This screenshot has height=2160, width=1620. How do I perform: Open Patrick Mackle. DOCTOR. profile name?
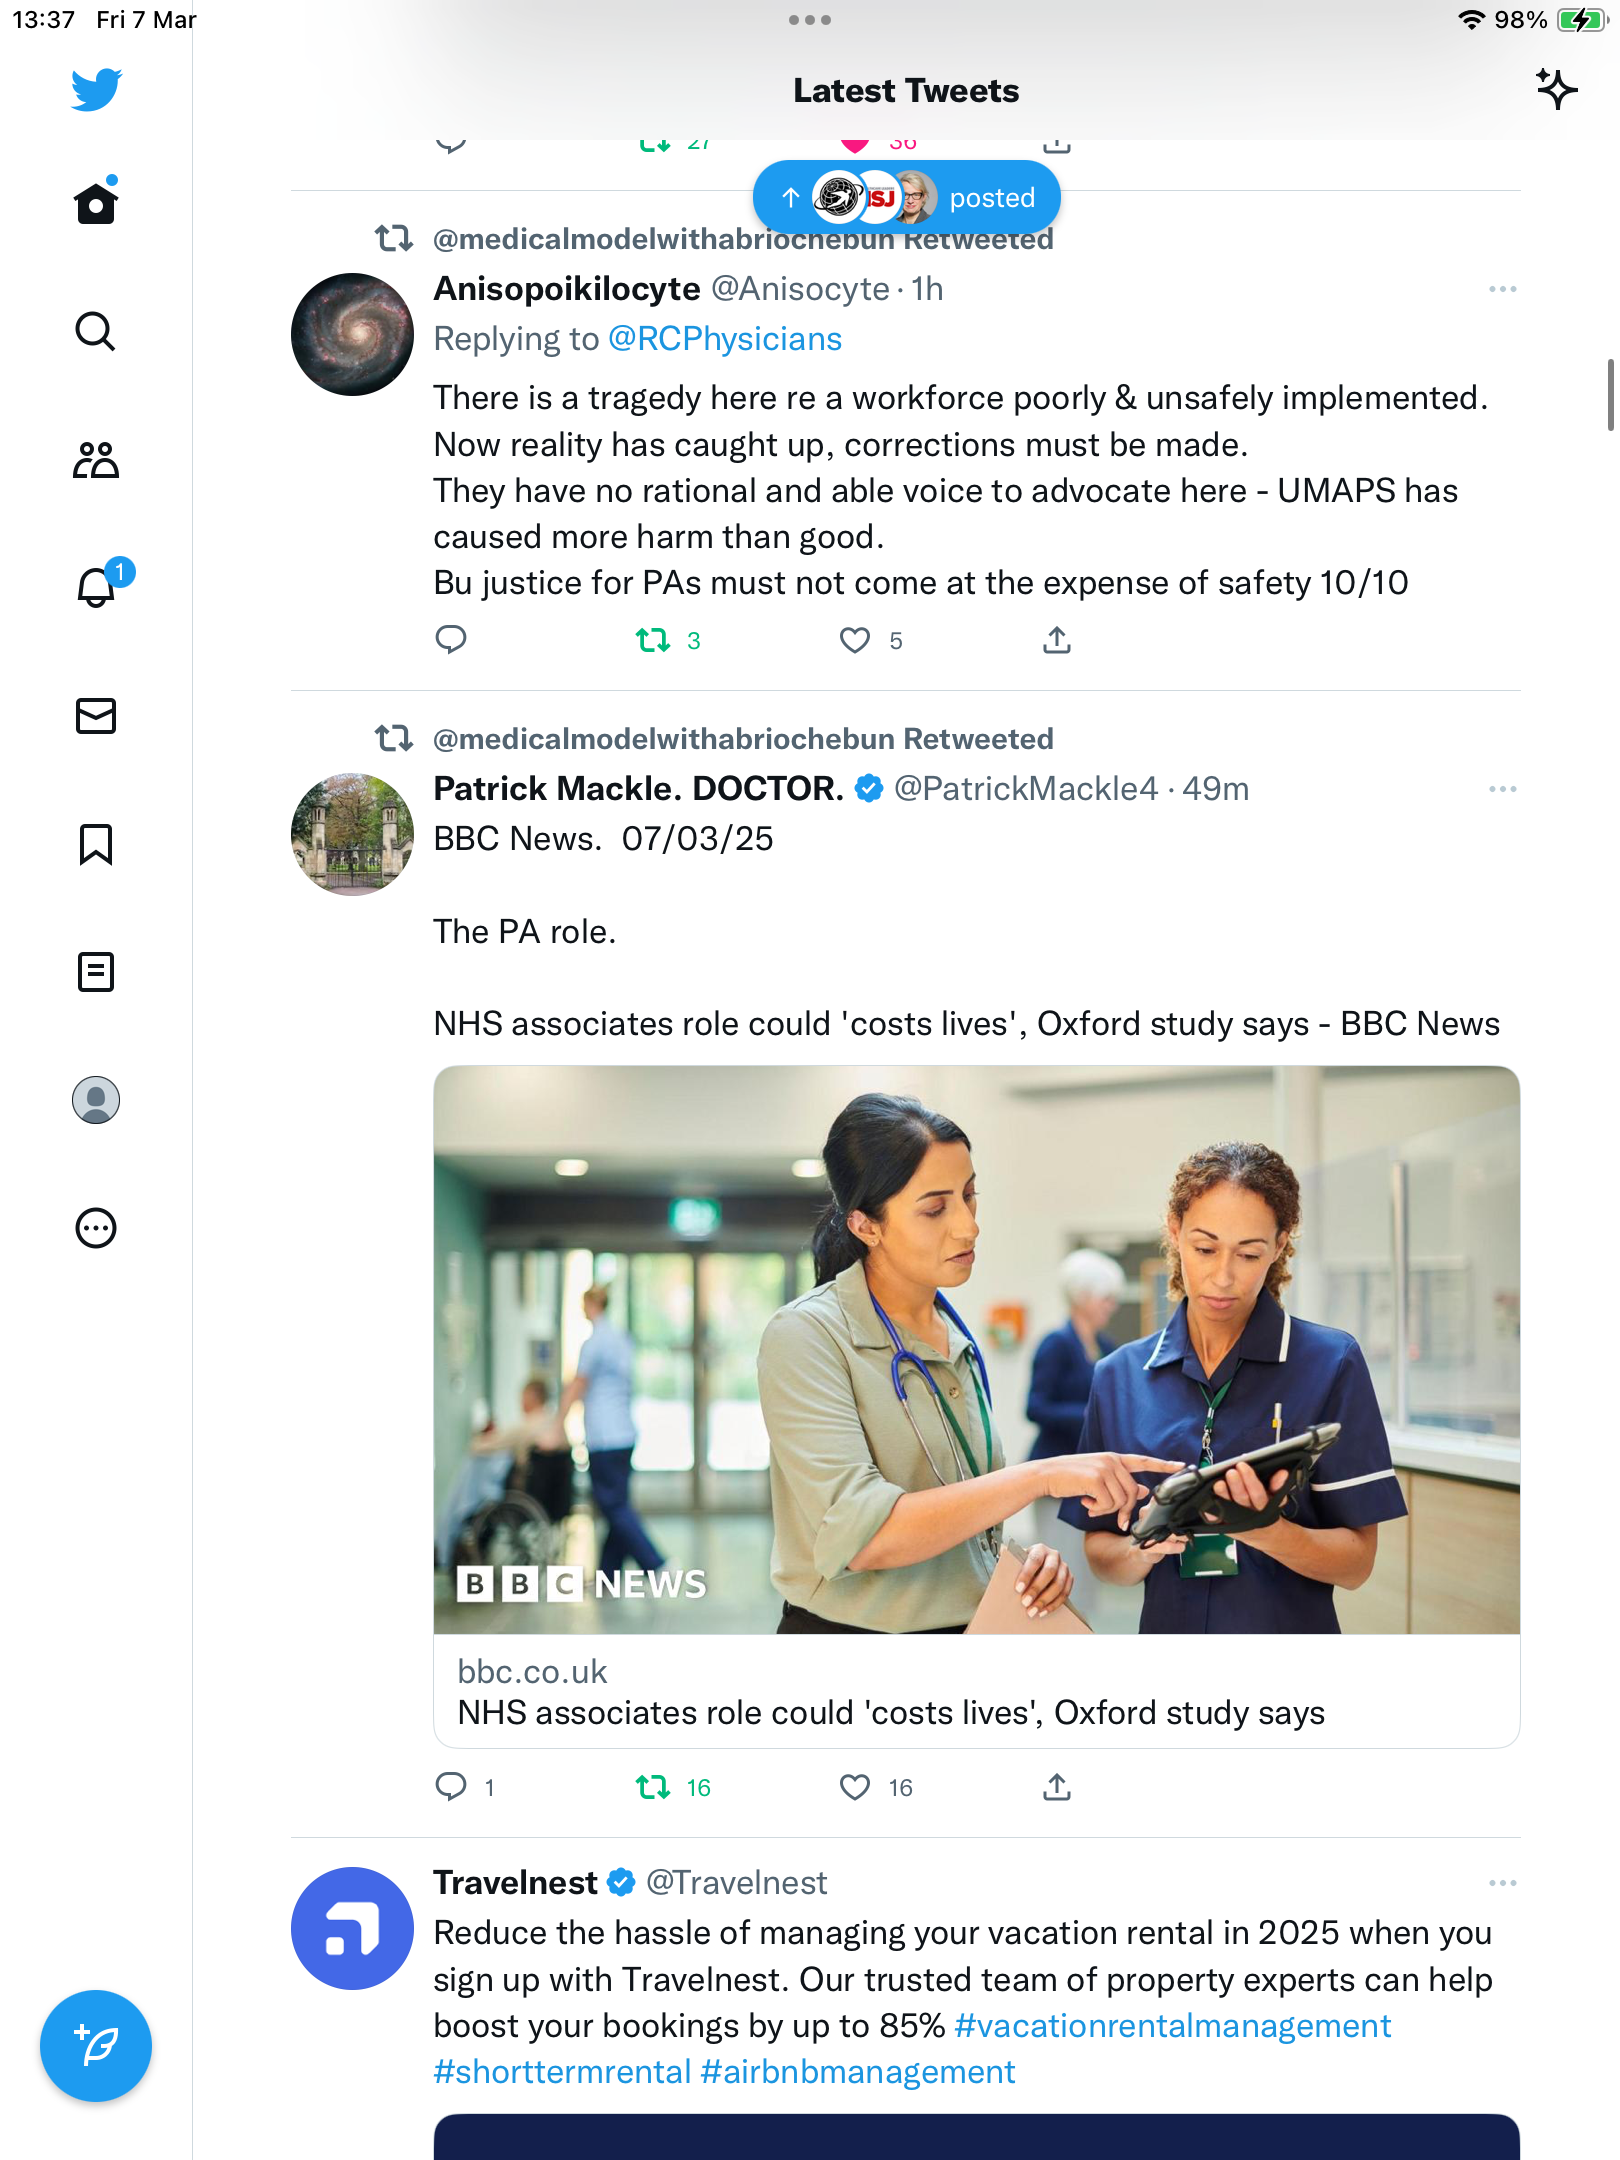point(639,789)
